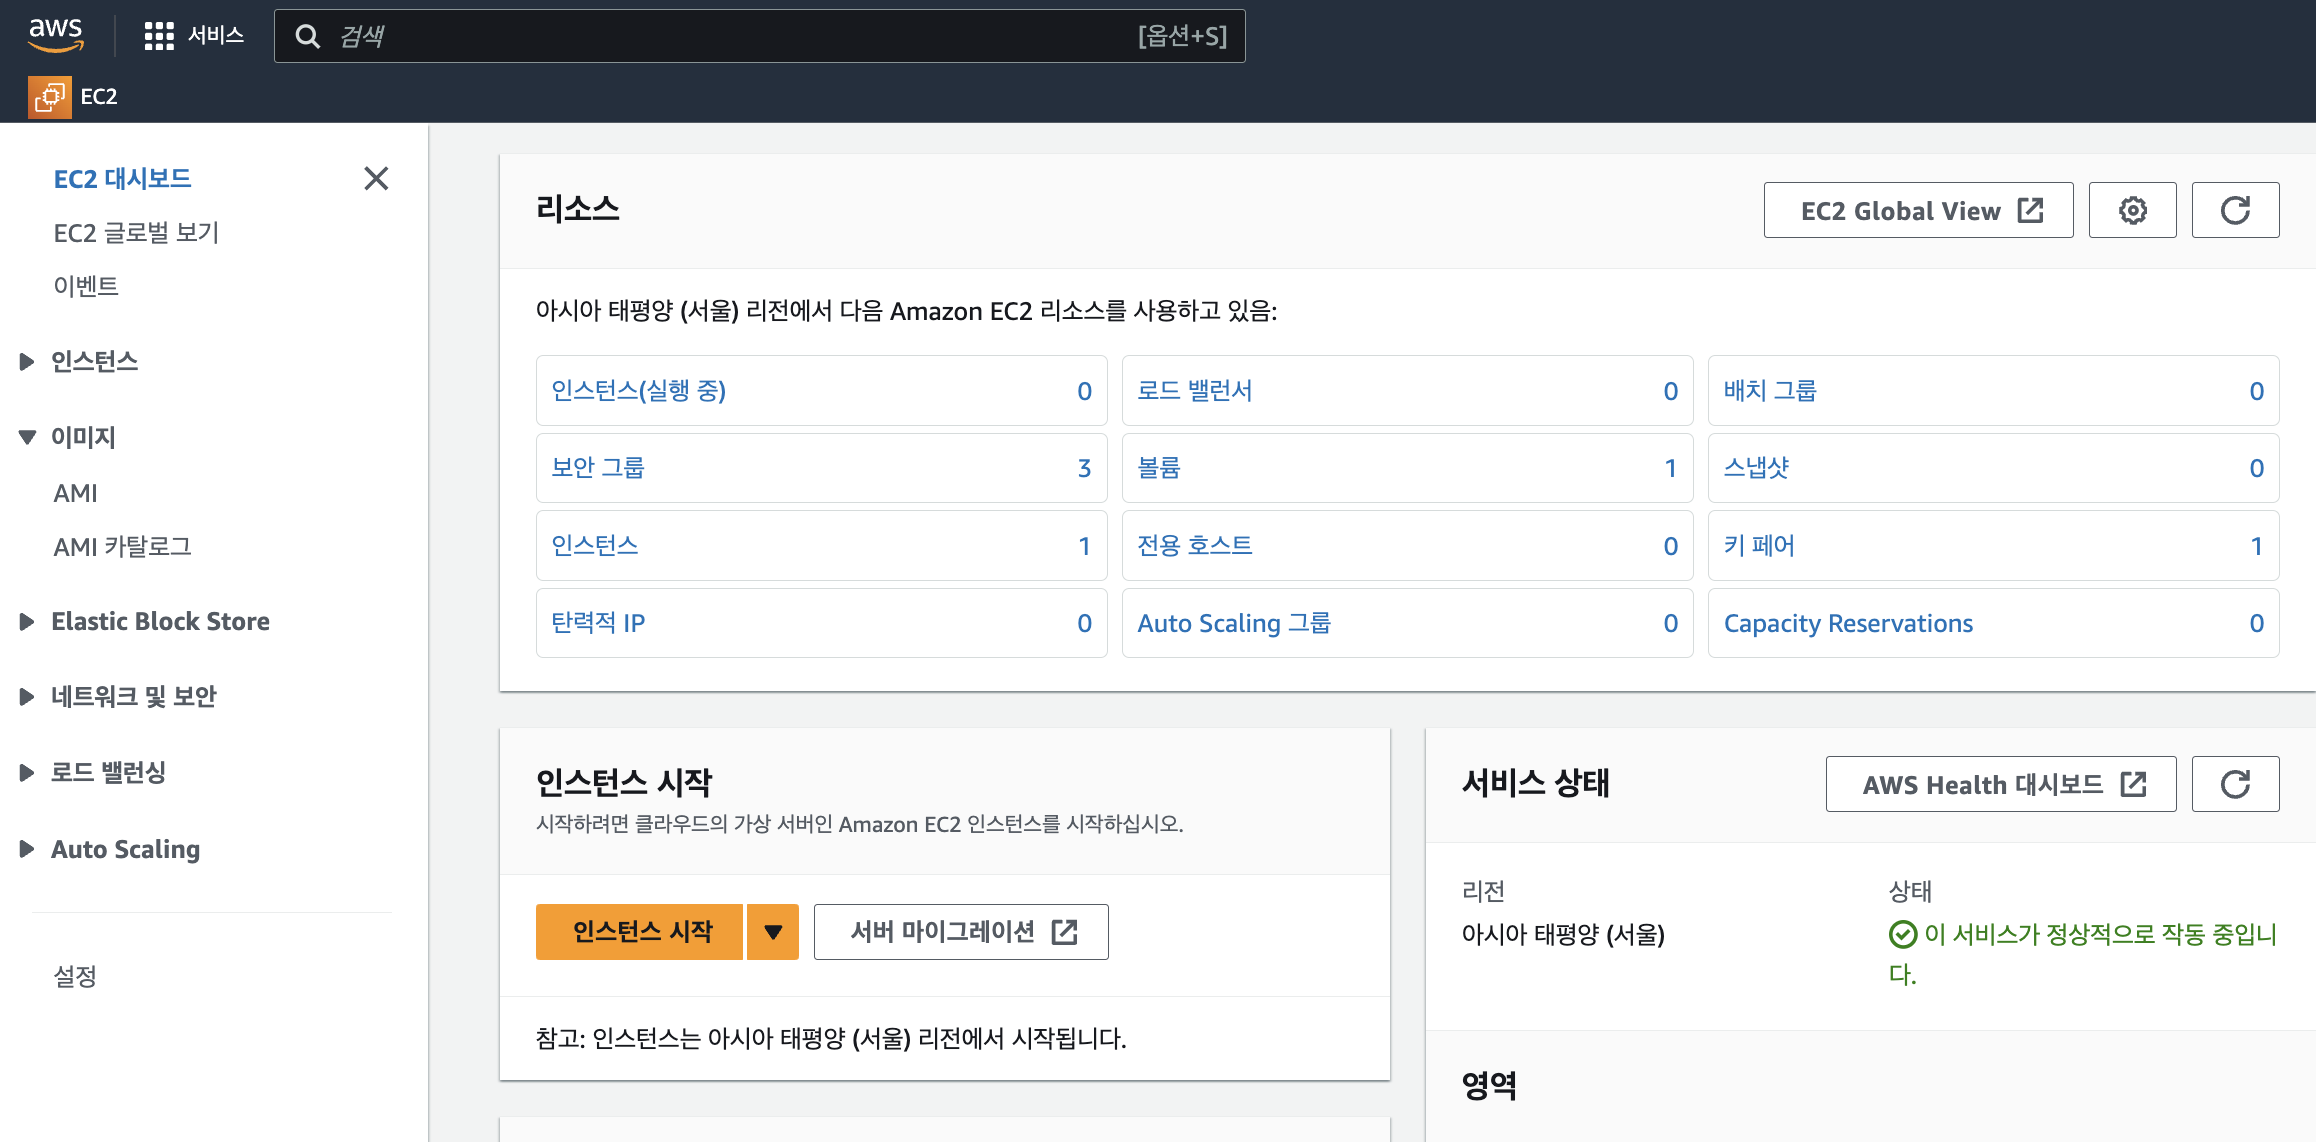2316x1142 pixels.
Task: Open 인스턴스(실행 중) resource link
Action: click(638, 390)
